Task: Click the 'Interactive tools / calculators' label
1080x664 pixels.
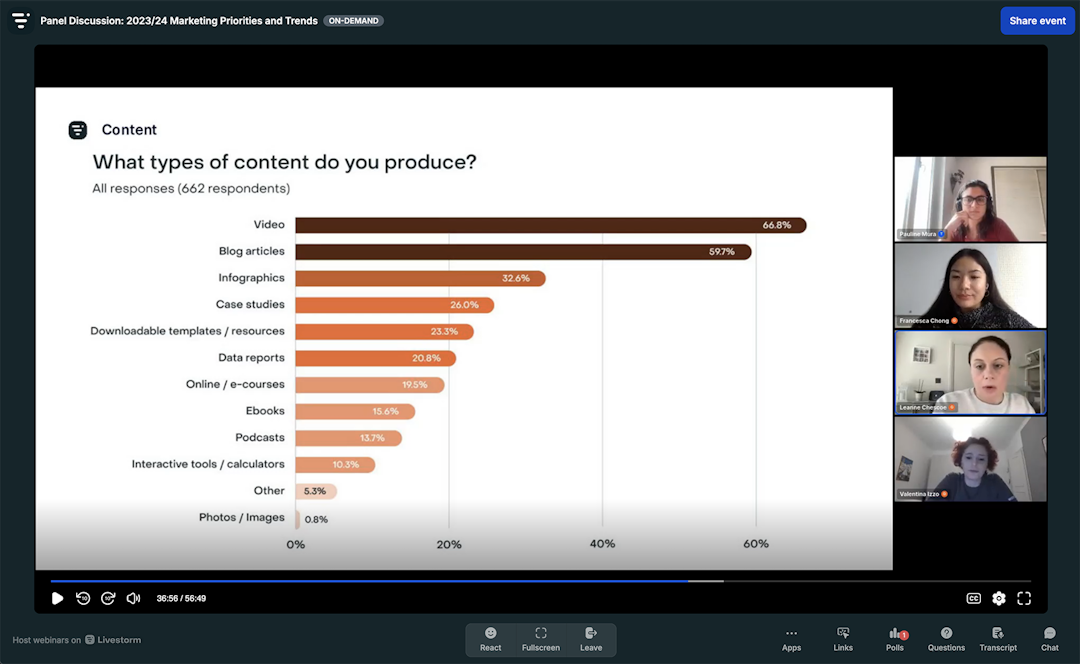Action: pos(208,464)
